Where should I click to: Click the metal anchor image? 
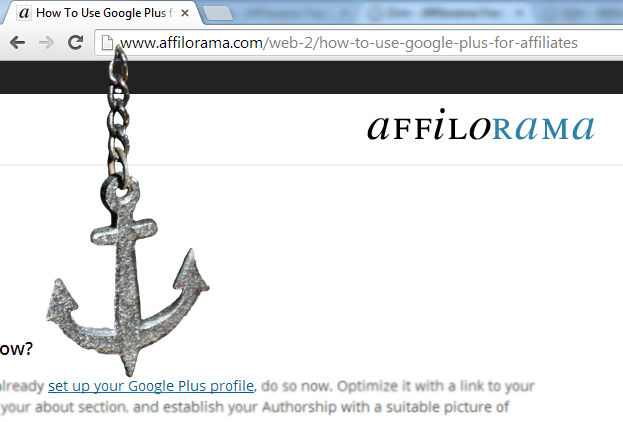click(x=128, y=274)
